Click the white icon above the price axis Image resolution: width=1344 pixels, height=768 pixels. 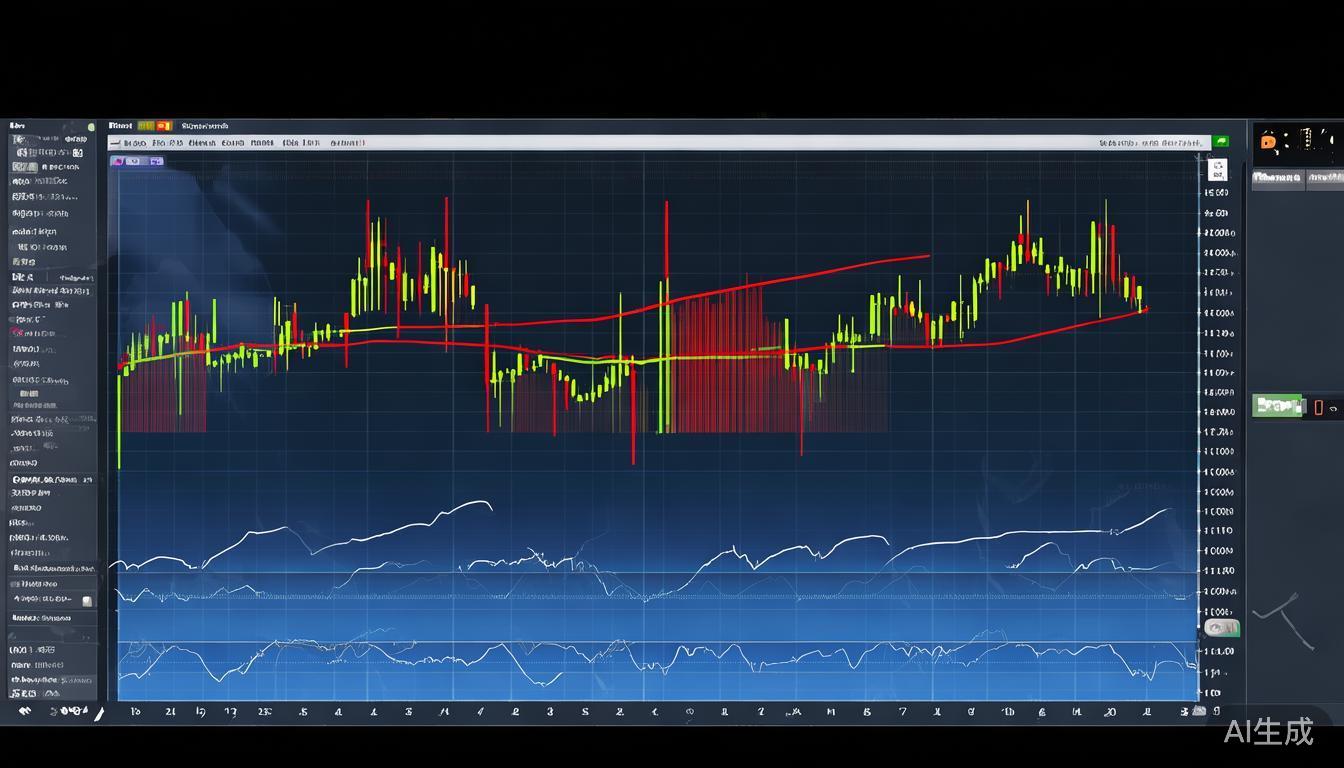1219,168
